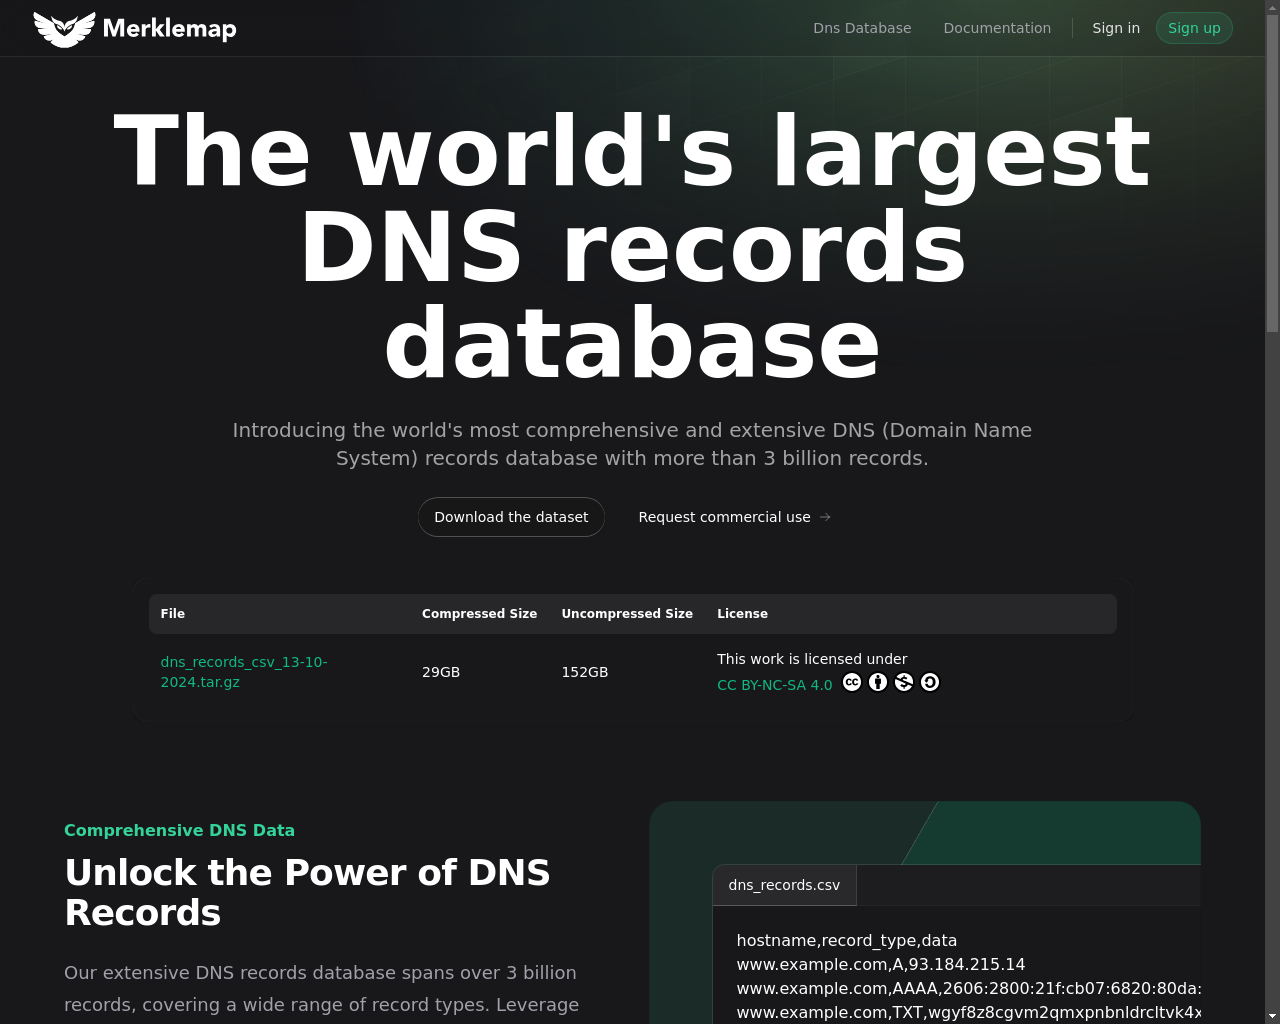Click the www.example.com A record line
The width and height of the screenshot is (1280, 1024).
pos(881,964)
